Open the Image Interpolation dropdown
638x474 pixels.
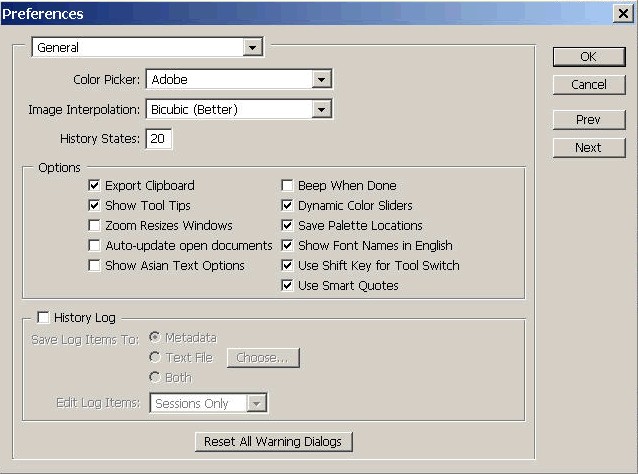pos(321,109)
